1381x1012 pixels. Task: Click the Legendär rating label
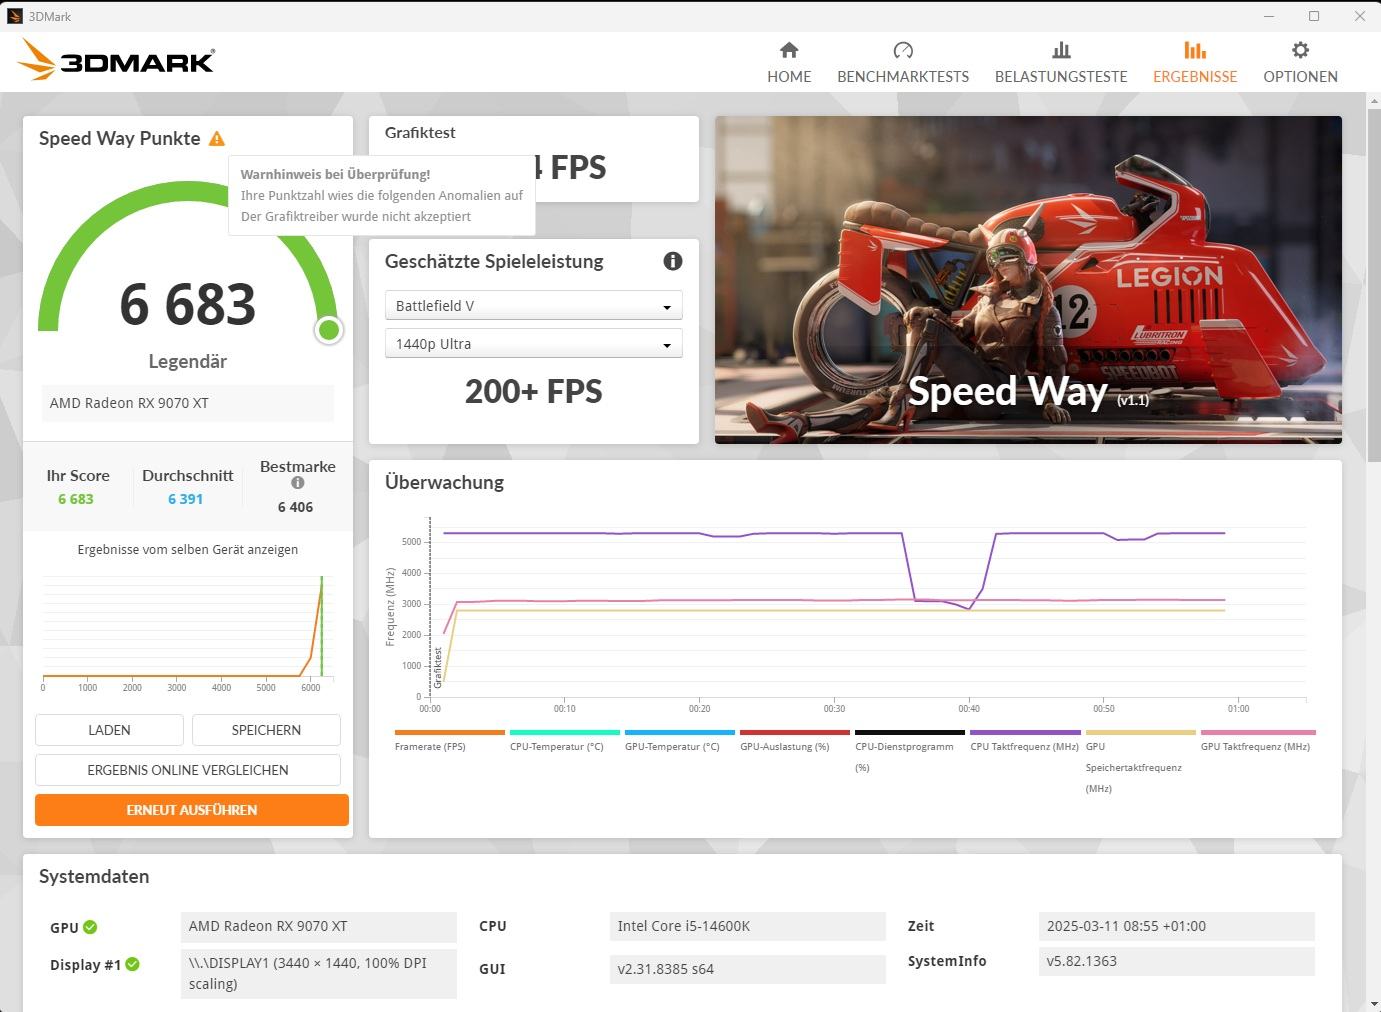188,361
